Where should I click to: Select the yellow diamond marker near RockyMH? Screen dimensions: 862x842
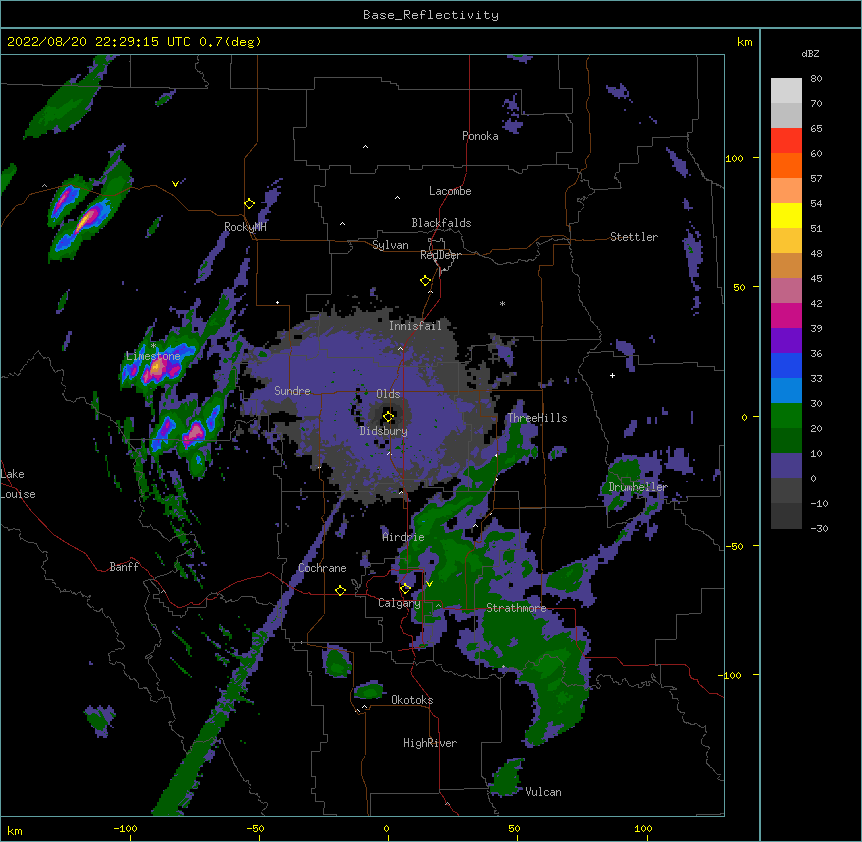tap(249, 204)
